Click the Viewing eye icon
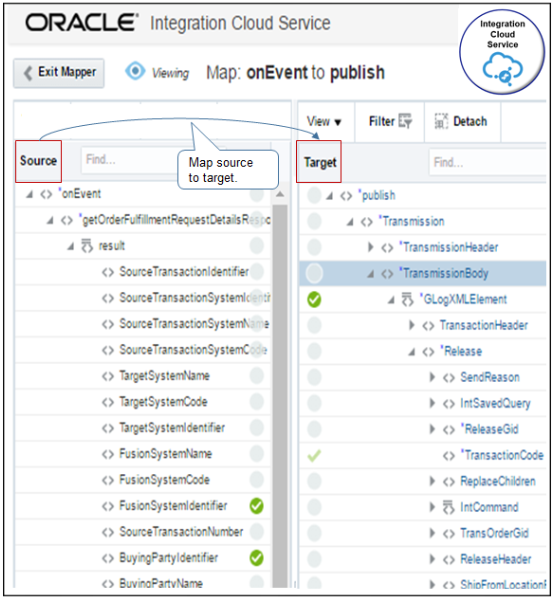The width and height of the screenshot is (554, 599). (135, 71)
